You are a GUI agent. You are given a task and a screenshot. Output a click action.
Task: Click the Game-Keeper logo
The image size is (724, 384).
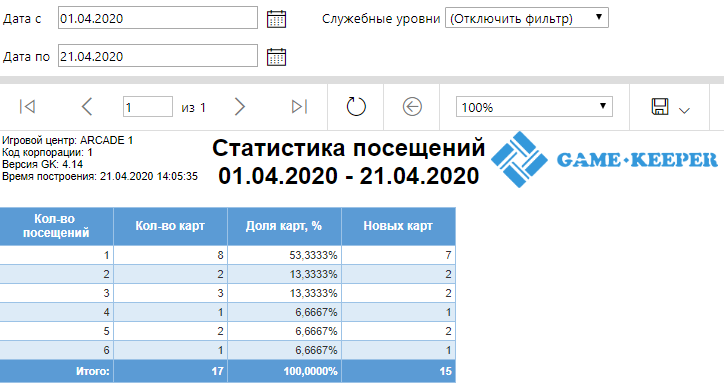(604, 160)
